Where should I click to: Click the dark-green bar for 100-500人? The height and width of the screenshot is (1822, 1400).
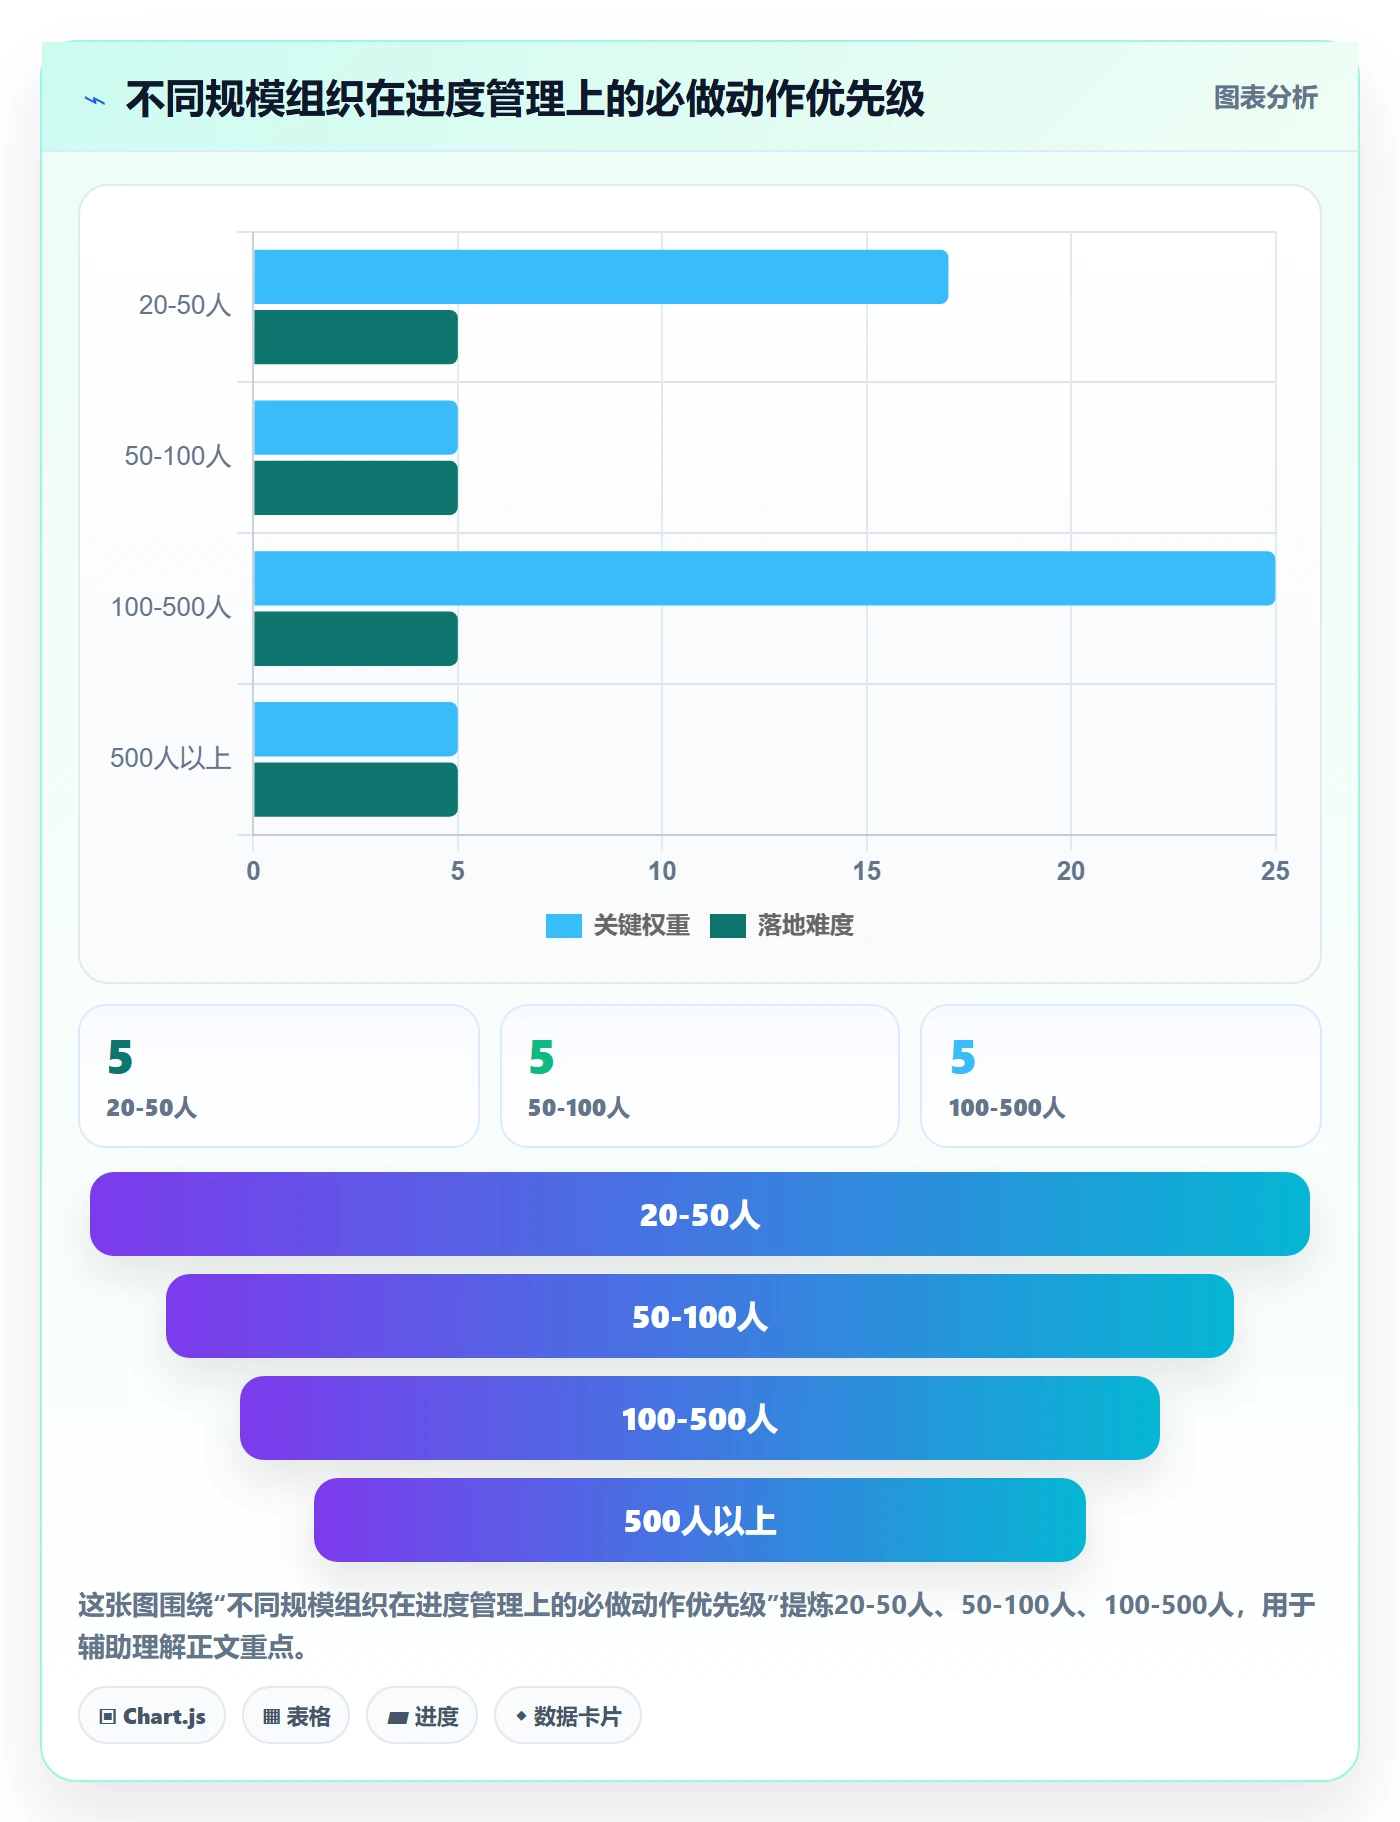click(356, 639)
